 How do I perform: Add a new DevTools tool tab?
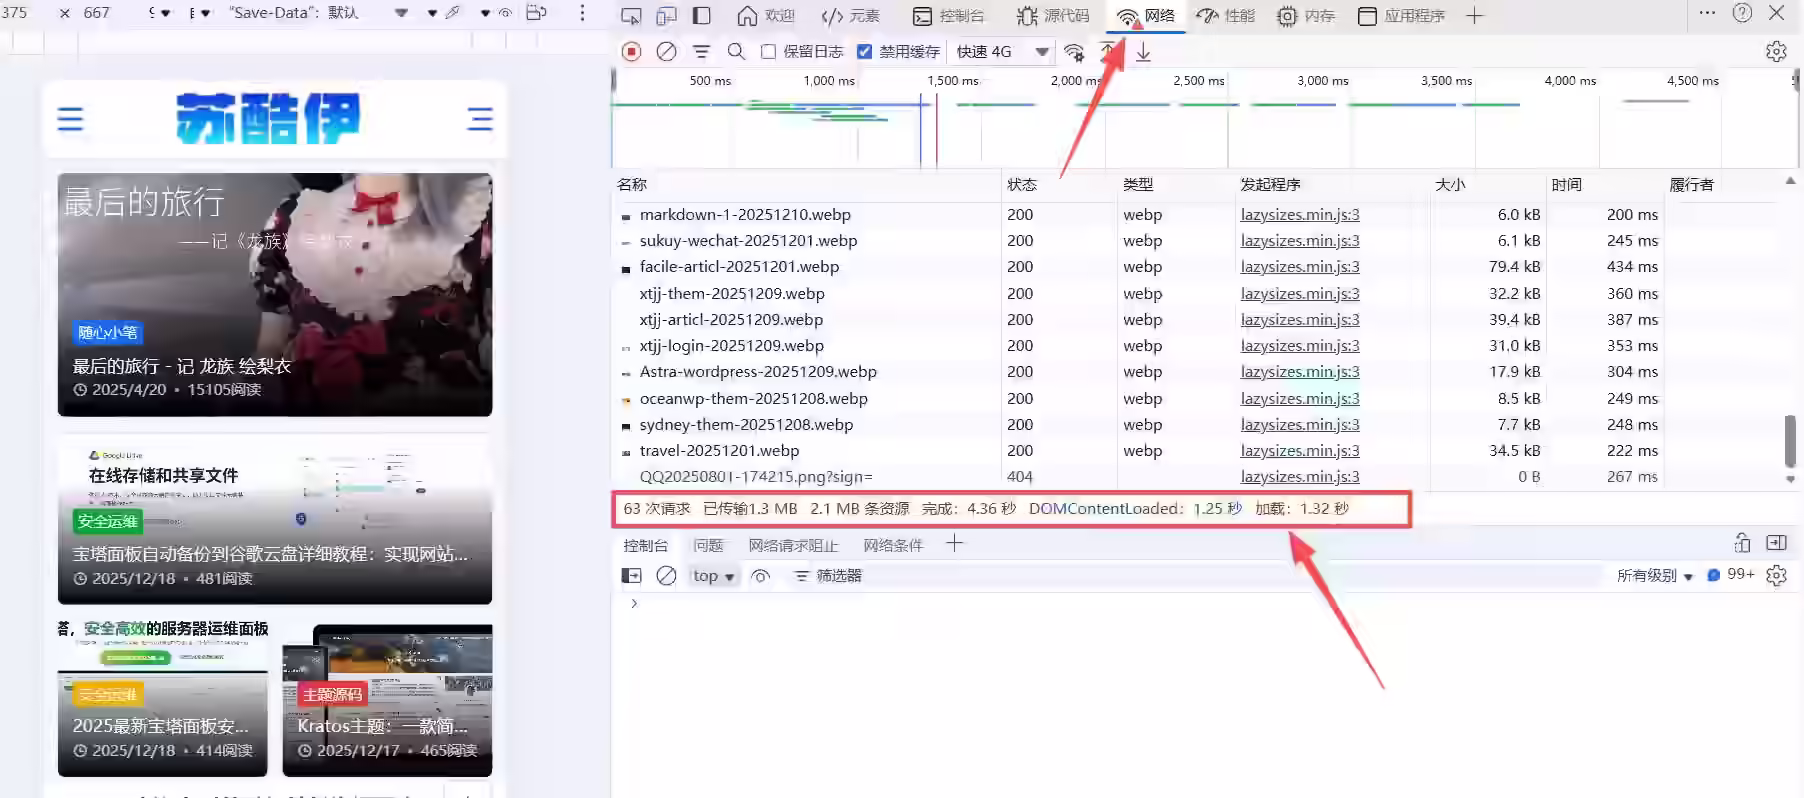pos(1474,16)
